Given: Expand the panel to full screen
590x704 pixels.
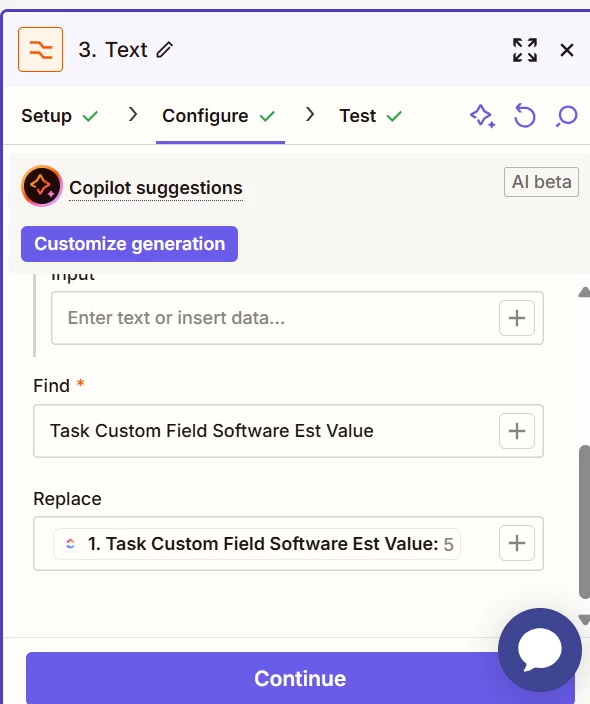Looking at the screenshot, I should 525,50.
